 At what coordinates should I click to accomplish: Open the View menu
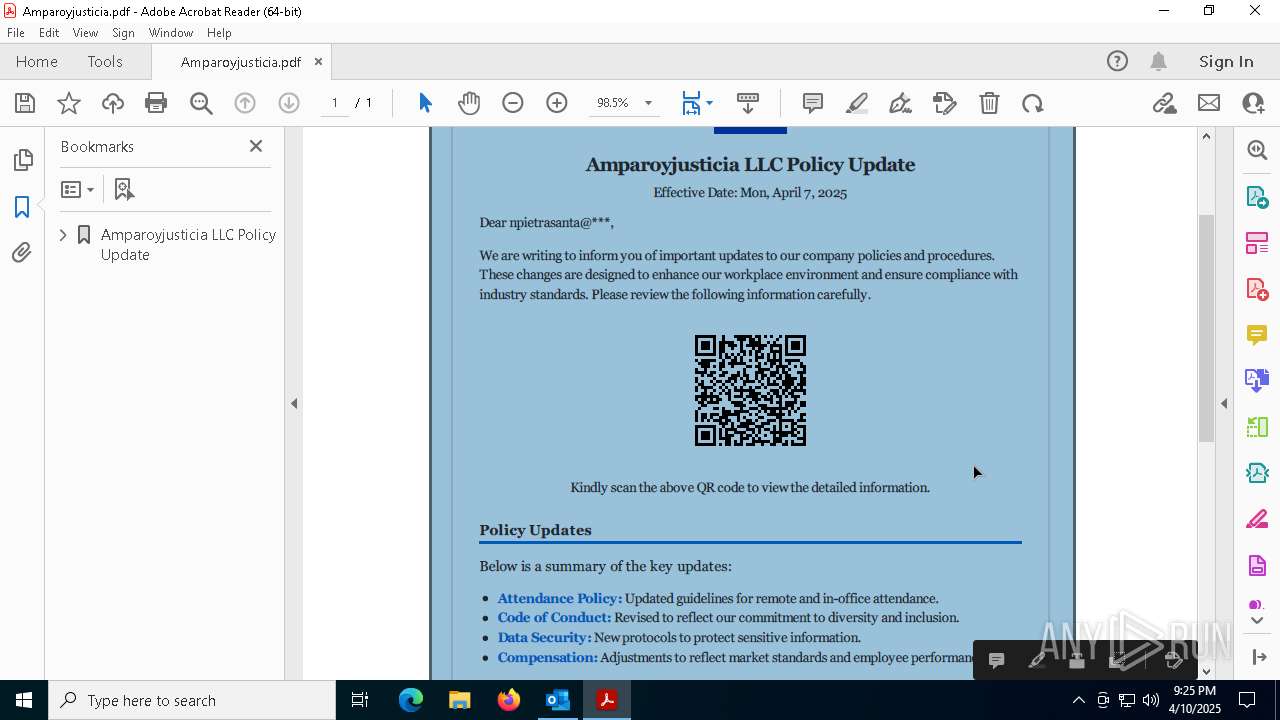pyautogui.click(x=85, y=33)
